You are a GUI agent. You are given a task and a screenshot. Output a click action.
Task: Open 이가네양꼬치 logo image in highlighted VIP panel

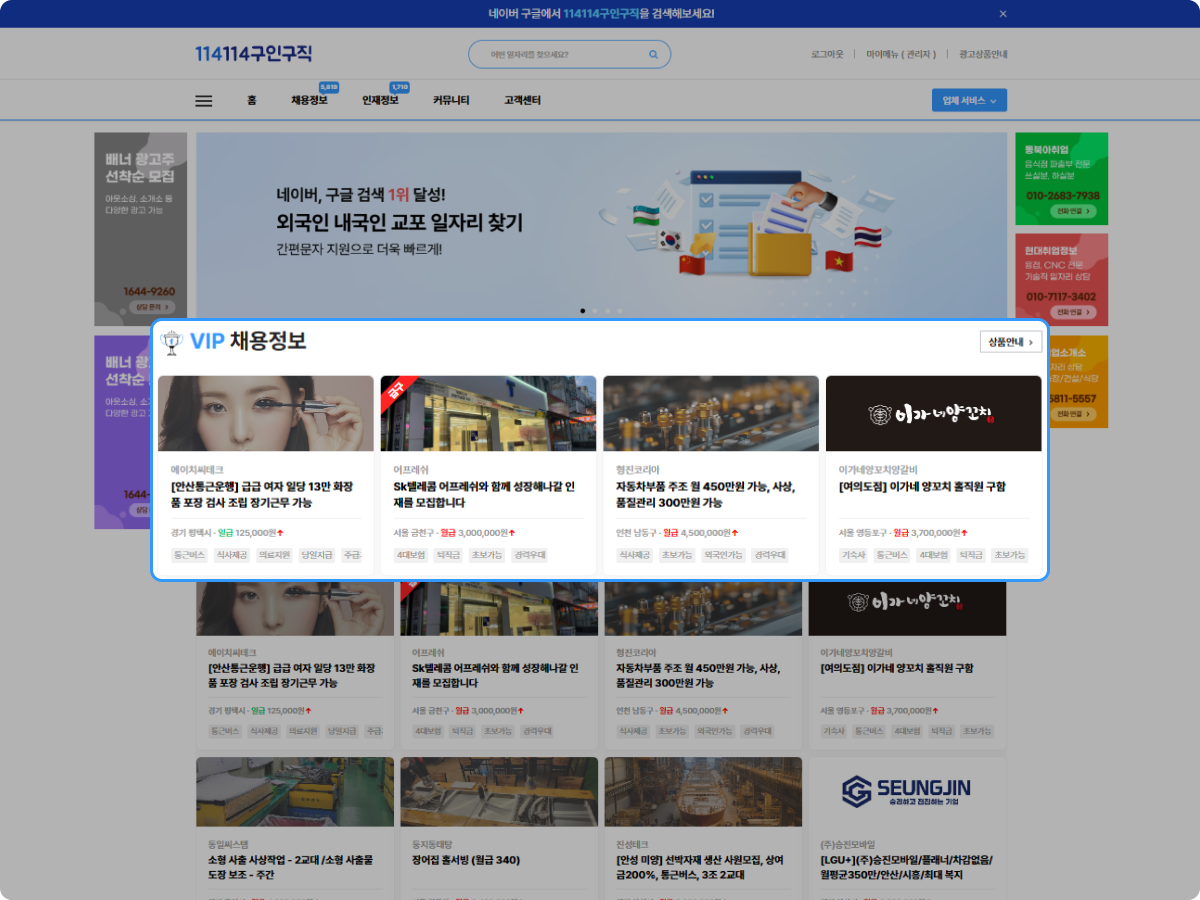pyautogui.click(x=934, y=413)
